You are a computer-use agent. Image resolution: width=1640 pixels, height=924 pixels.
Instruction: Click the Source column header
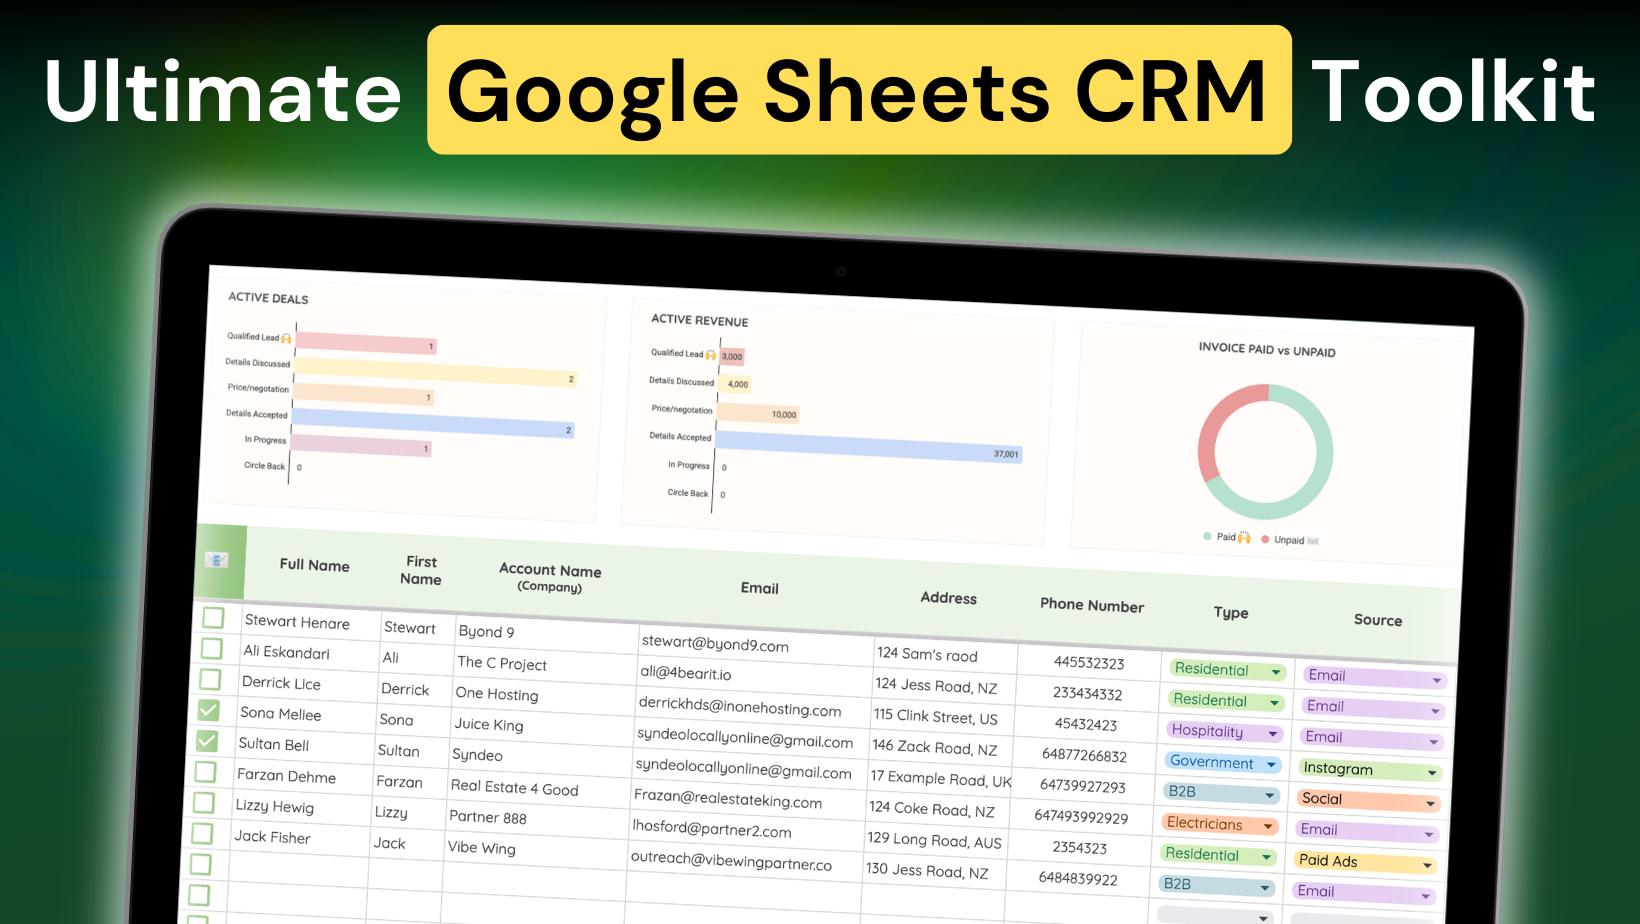[1378, 620]
